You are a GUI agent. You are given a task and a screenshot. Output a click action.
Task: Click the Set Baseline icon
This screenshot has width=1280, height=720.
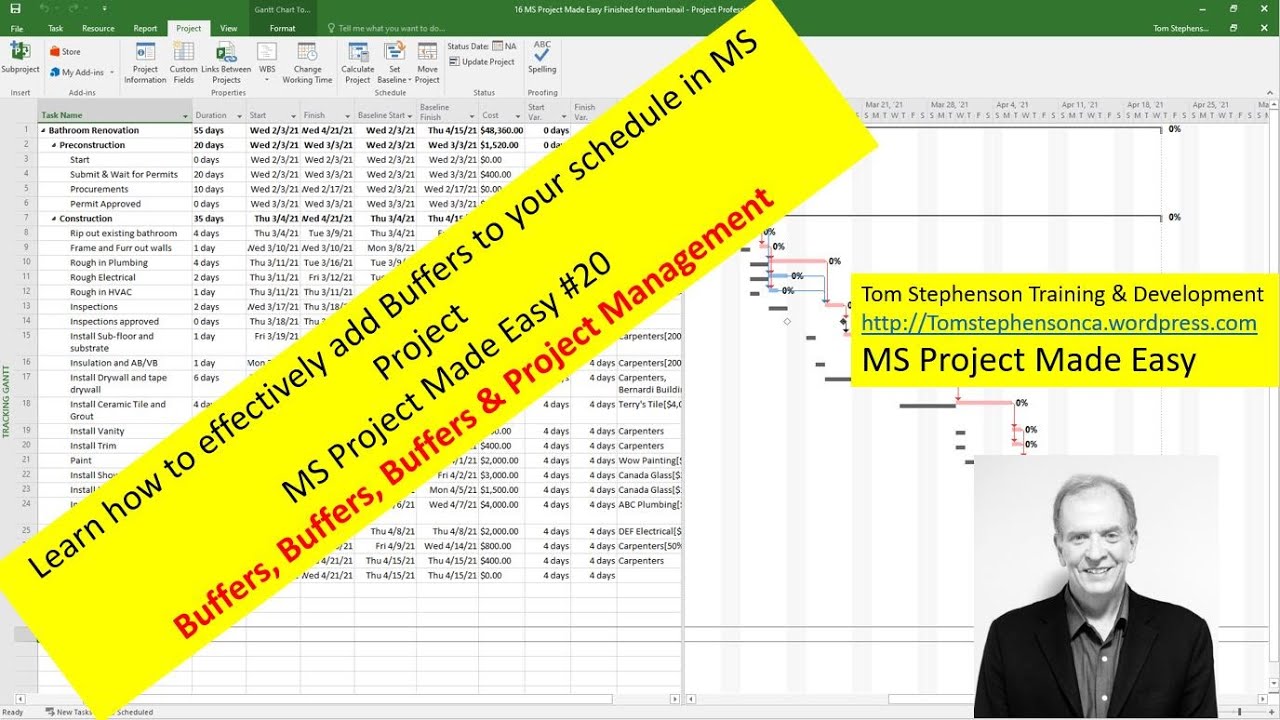(x=394, y=62)
